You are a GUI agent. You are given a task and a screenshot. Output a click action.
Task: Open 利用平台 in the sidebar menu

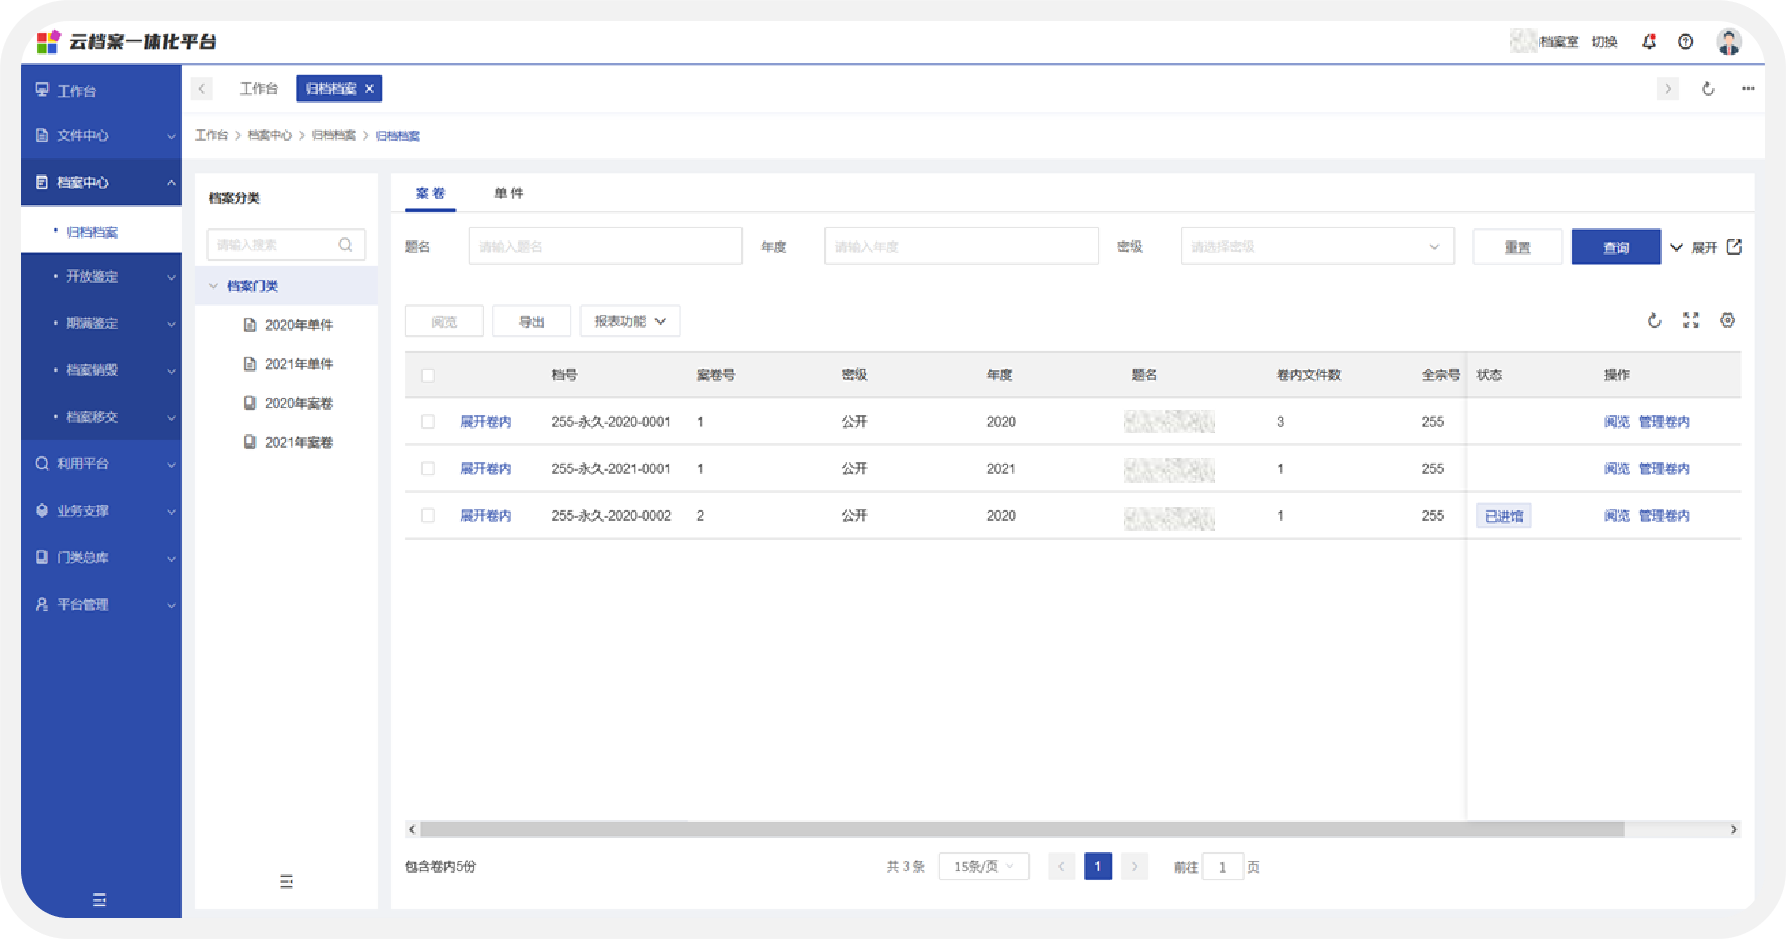[x=101, y=464]
